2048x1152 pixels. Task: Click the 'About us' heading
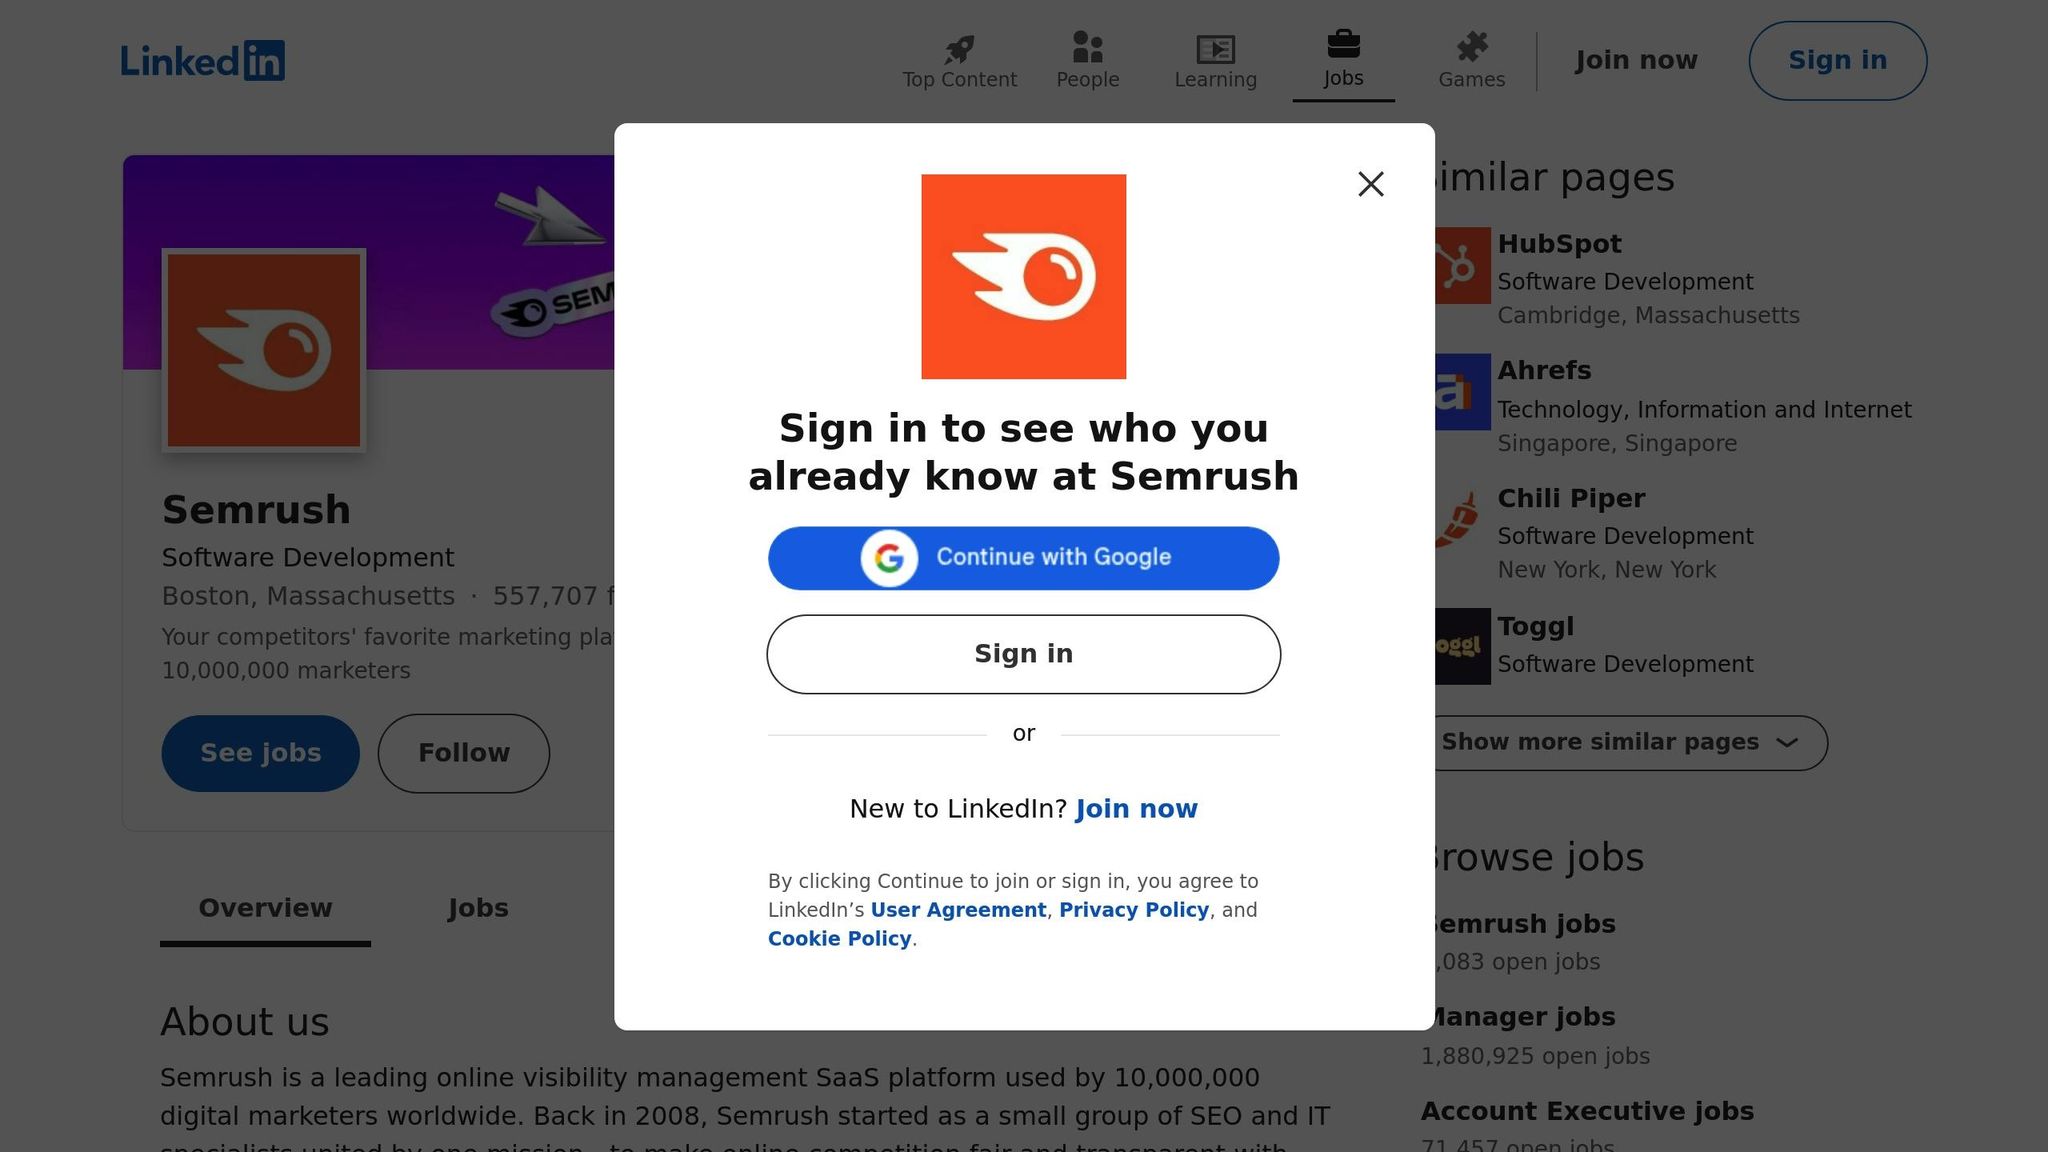coord(245,1022)
